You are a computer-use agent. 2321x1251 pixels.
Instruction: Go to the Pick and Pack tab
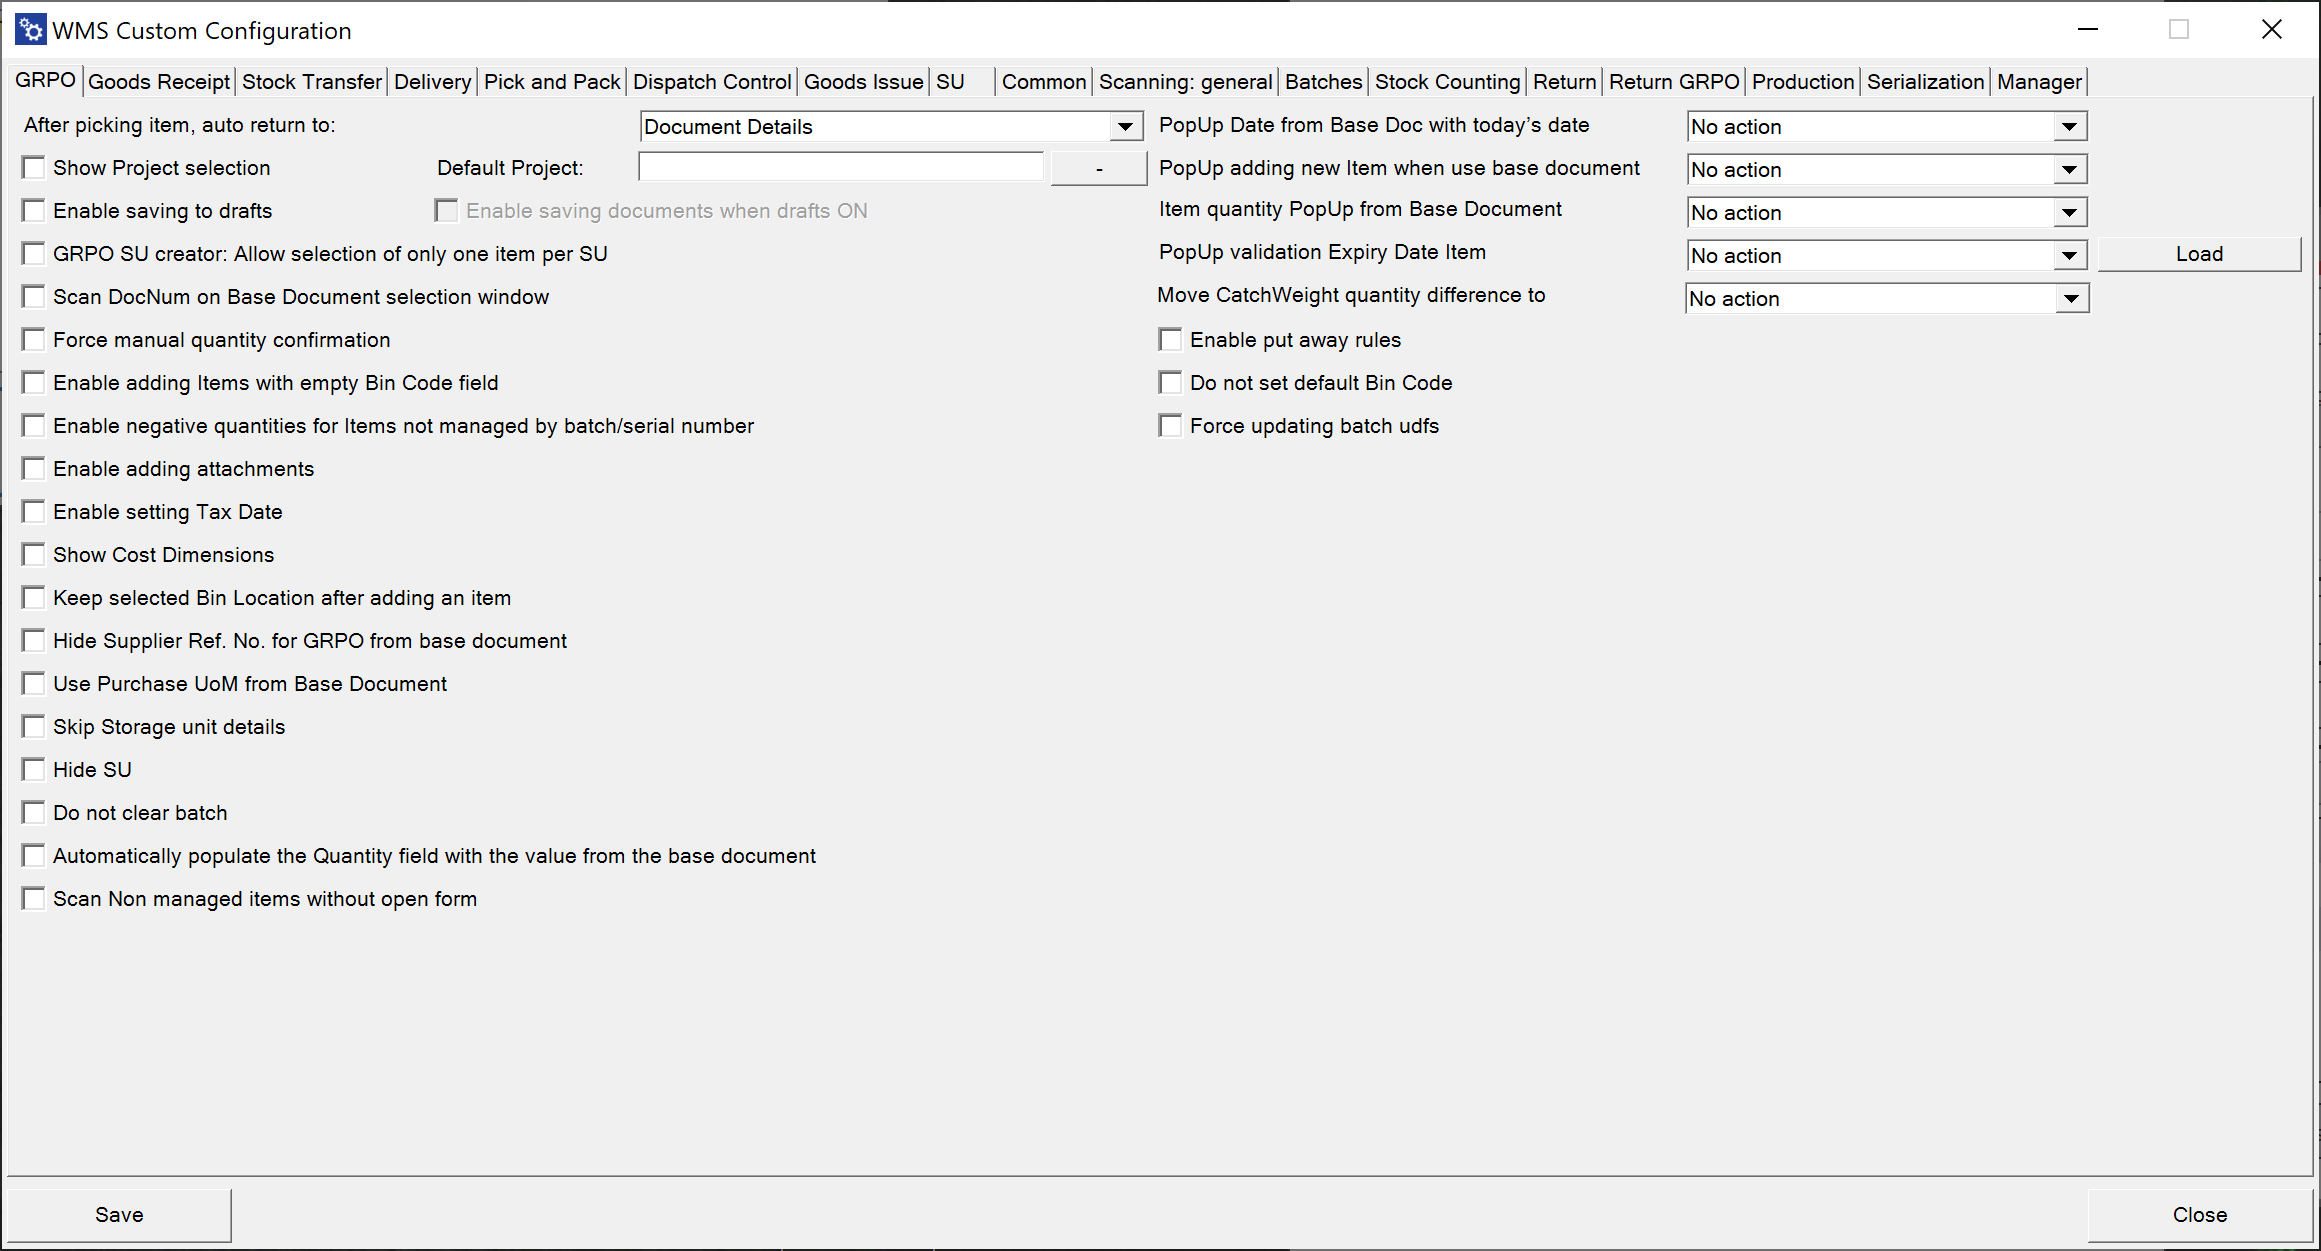tap(552, 82)
